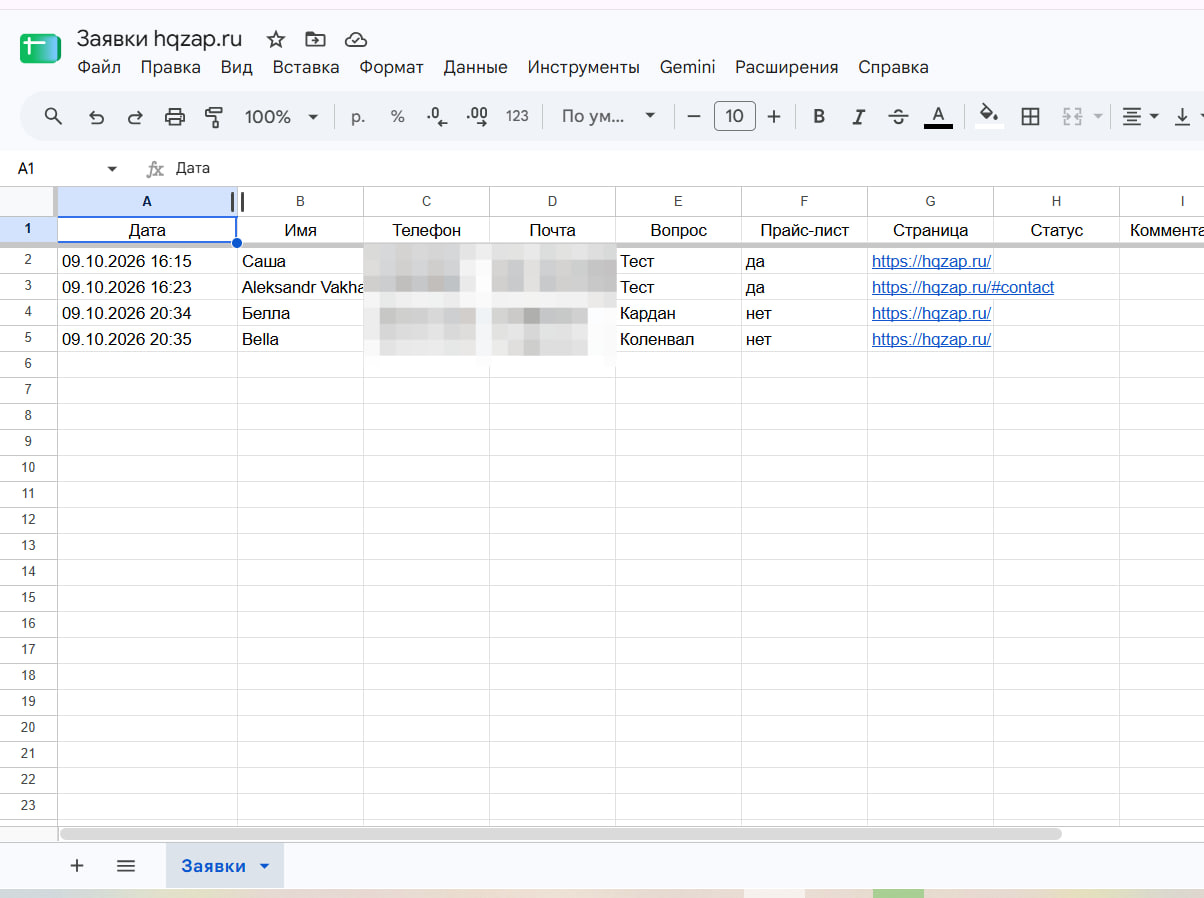Star the Заявки hqzap.ru document
1204x898 pixels.
[276, 39]
